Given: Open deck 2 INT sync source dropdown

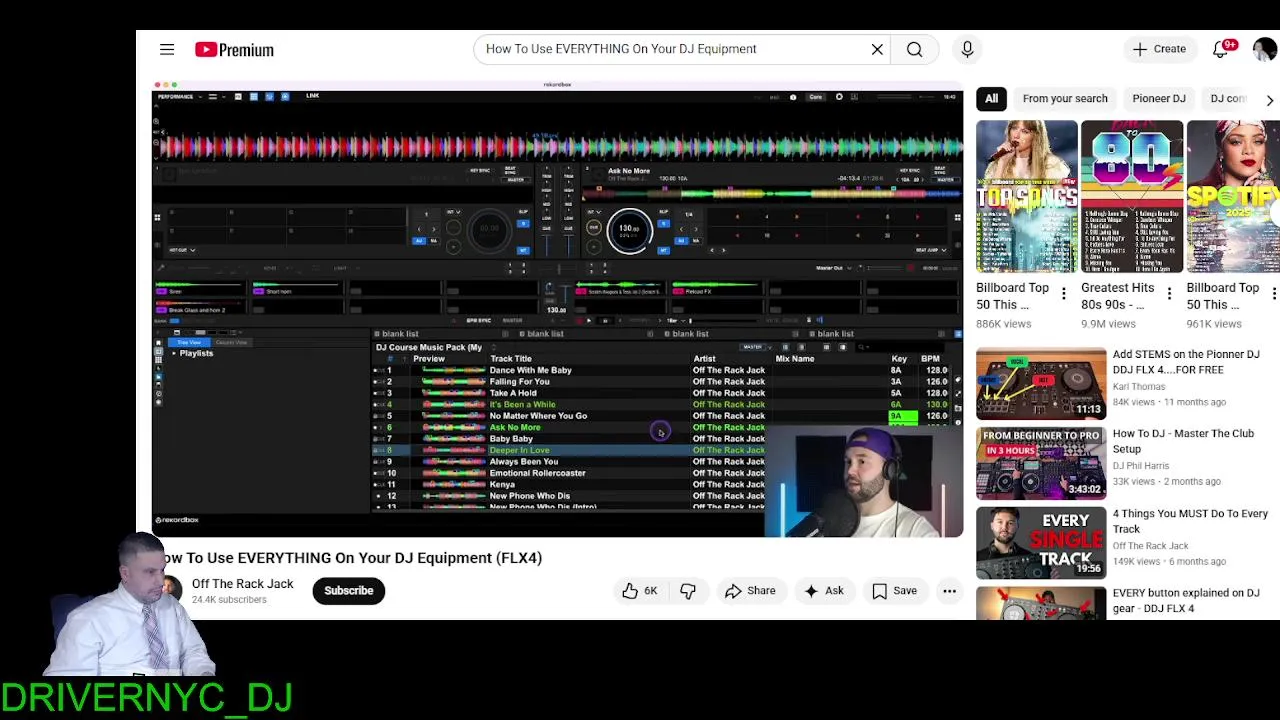Looking at the screenshot, I should pos(594,211).
